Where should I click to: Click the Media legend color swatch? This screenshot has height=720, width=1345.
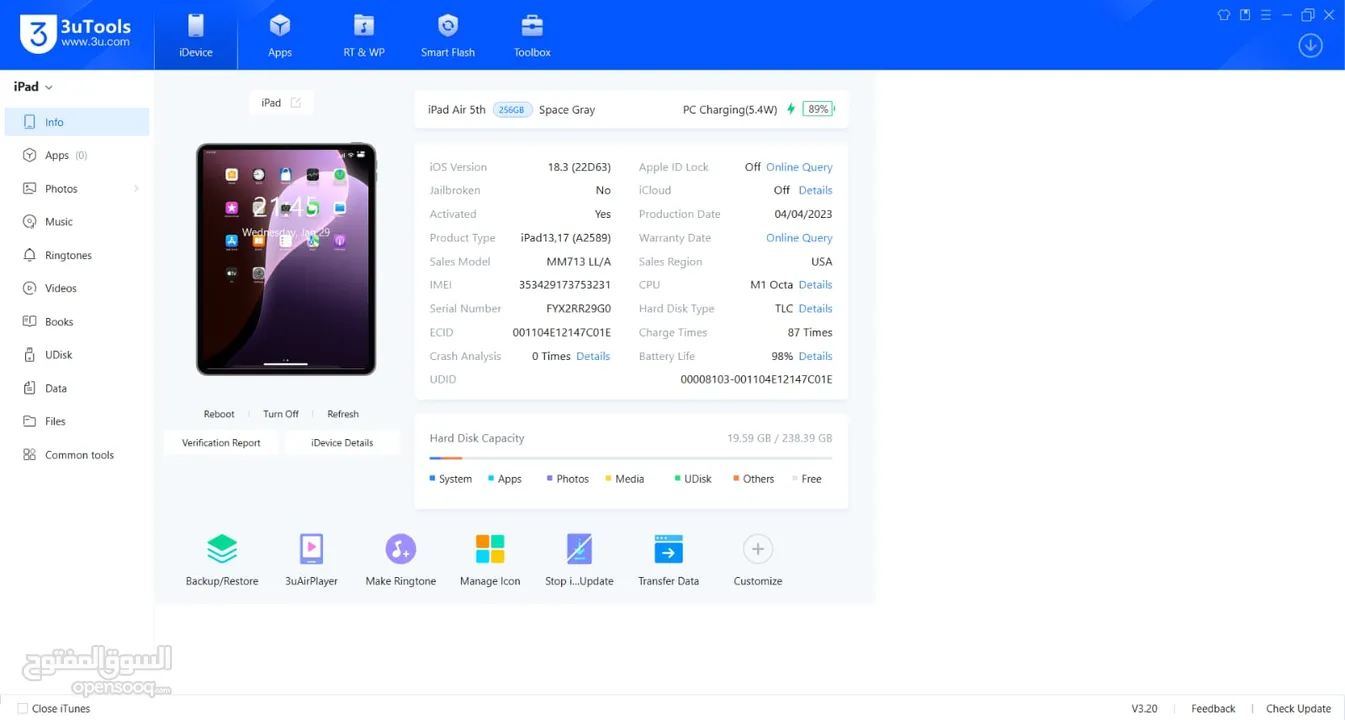click(608, 479)
